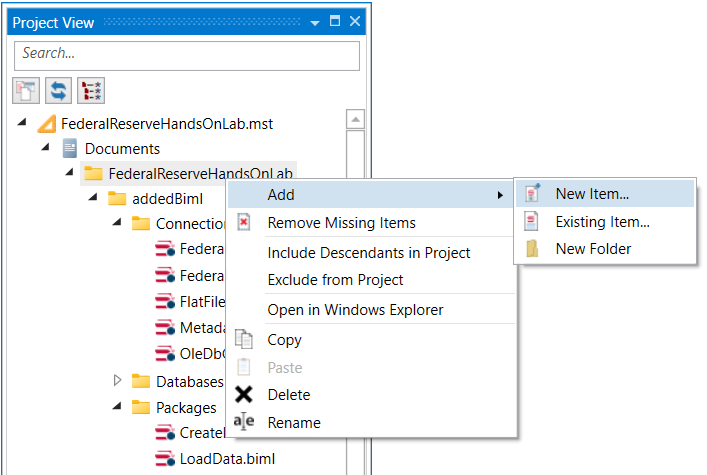This screenshot has width=707, height=475.
Task: Click the OleDb biml file icon
Action: 165,354
